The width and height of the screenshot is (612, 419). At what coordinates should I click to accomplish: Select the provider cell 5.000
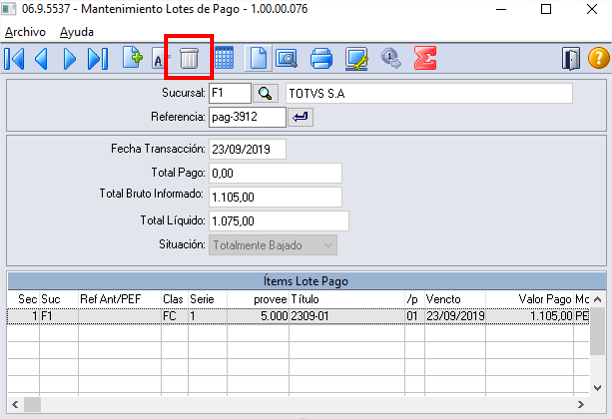click(x=258, y=316)
